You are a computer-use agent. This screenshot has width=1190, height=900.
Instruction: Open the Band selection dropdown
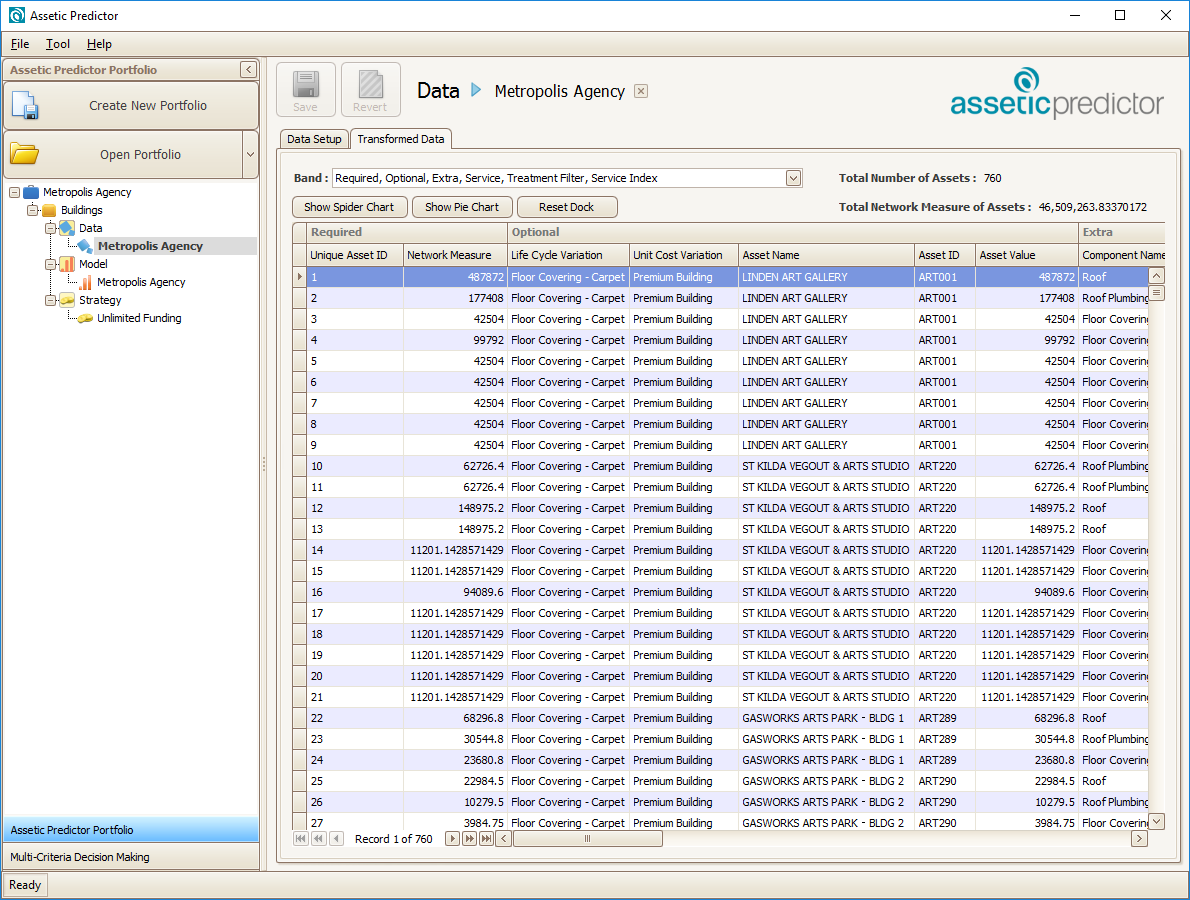click(x=793, y=177)
